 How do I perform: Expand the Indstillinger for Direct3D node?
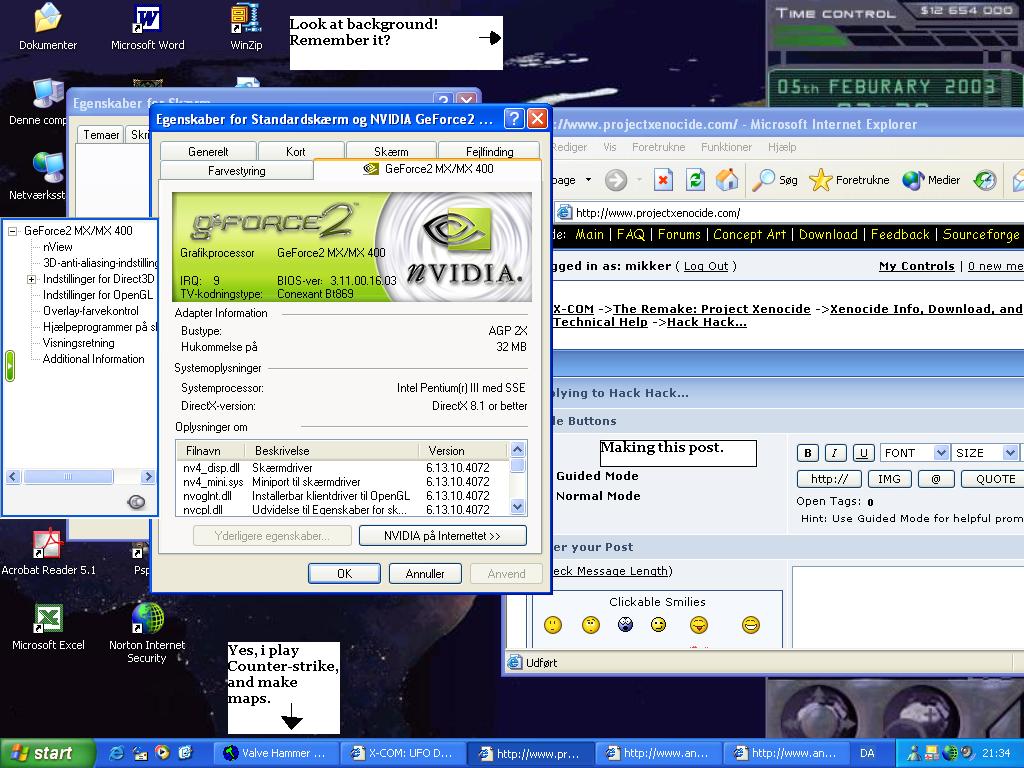point(31,280)
